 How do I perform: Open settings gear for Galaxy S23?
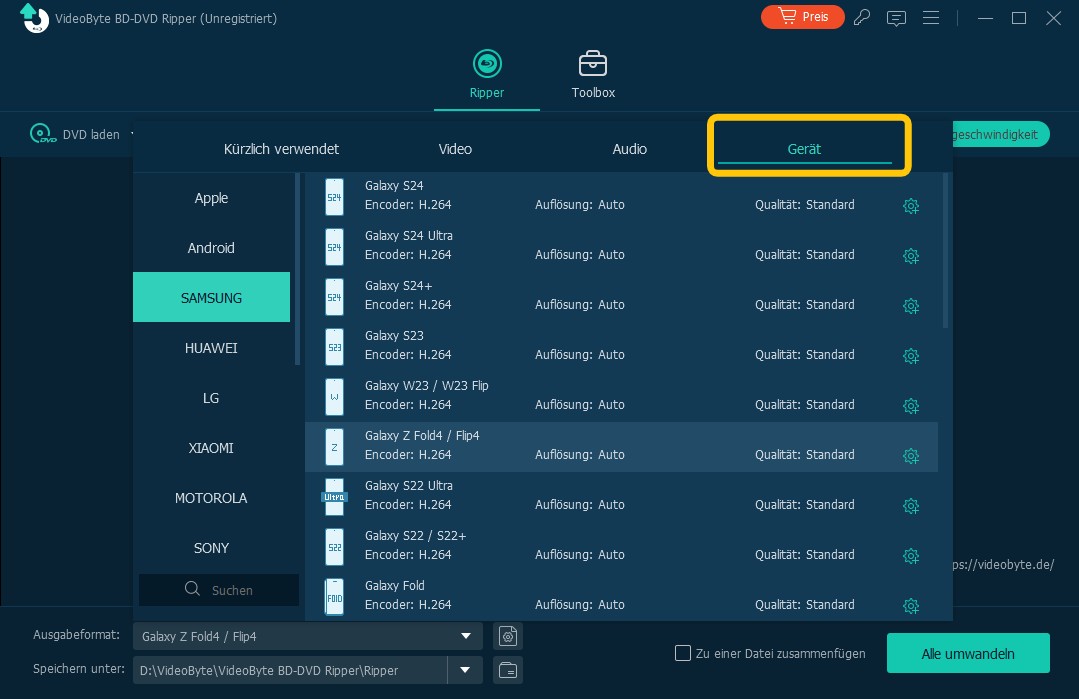point(910,356)
